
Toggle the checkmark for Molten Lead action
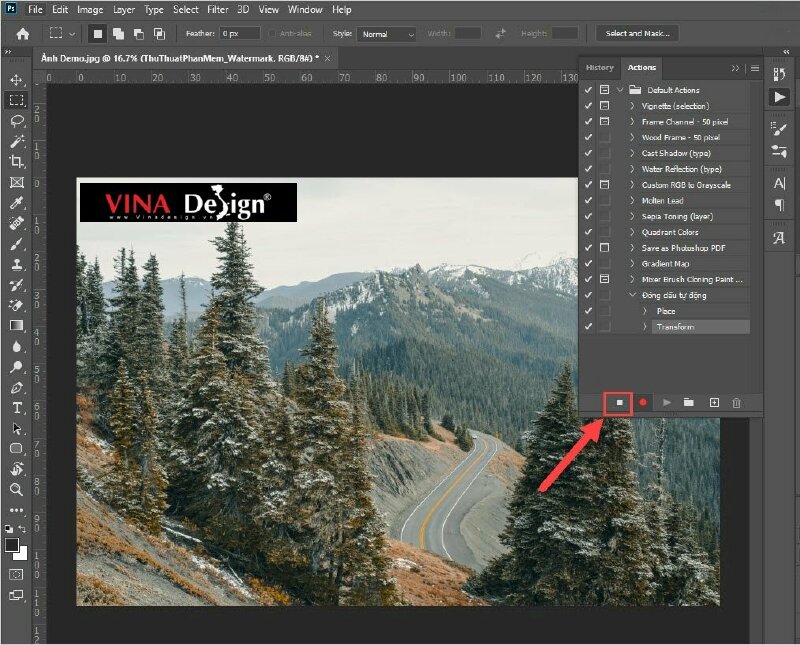(589, 201)
